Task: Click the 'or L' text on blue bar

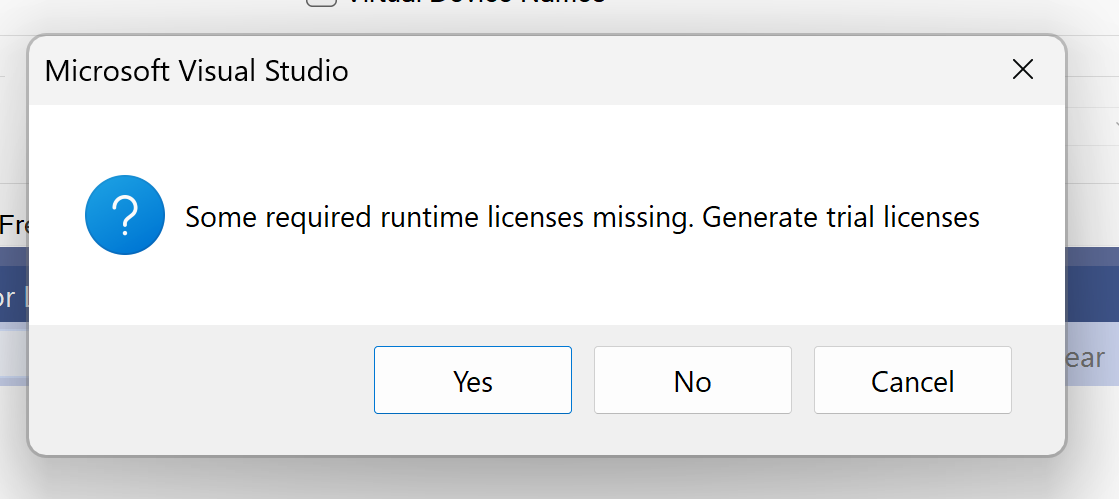Action: point(14,296)
